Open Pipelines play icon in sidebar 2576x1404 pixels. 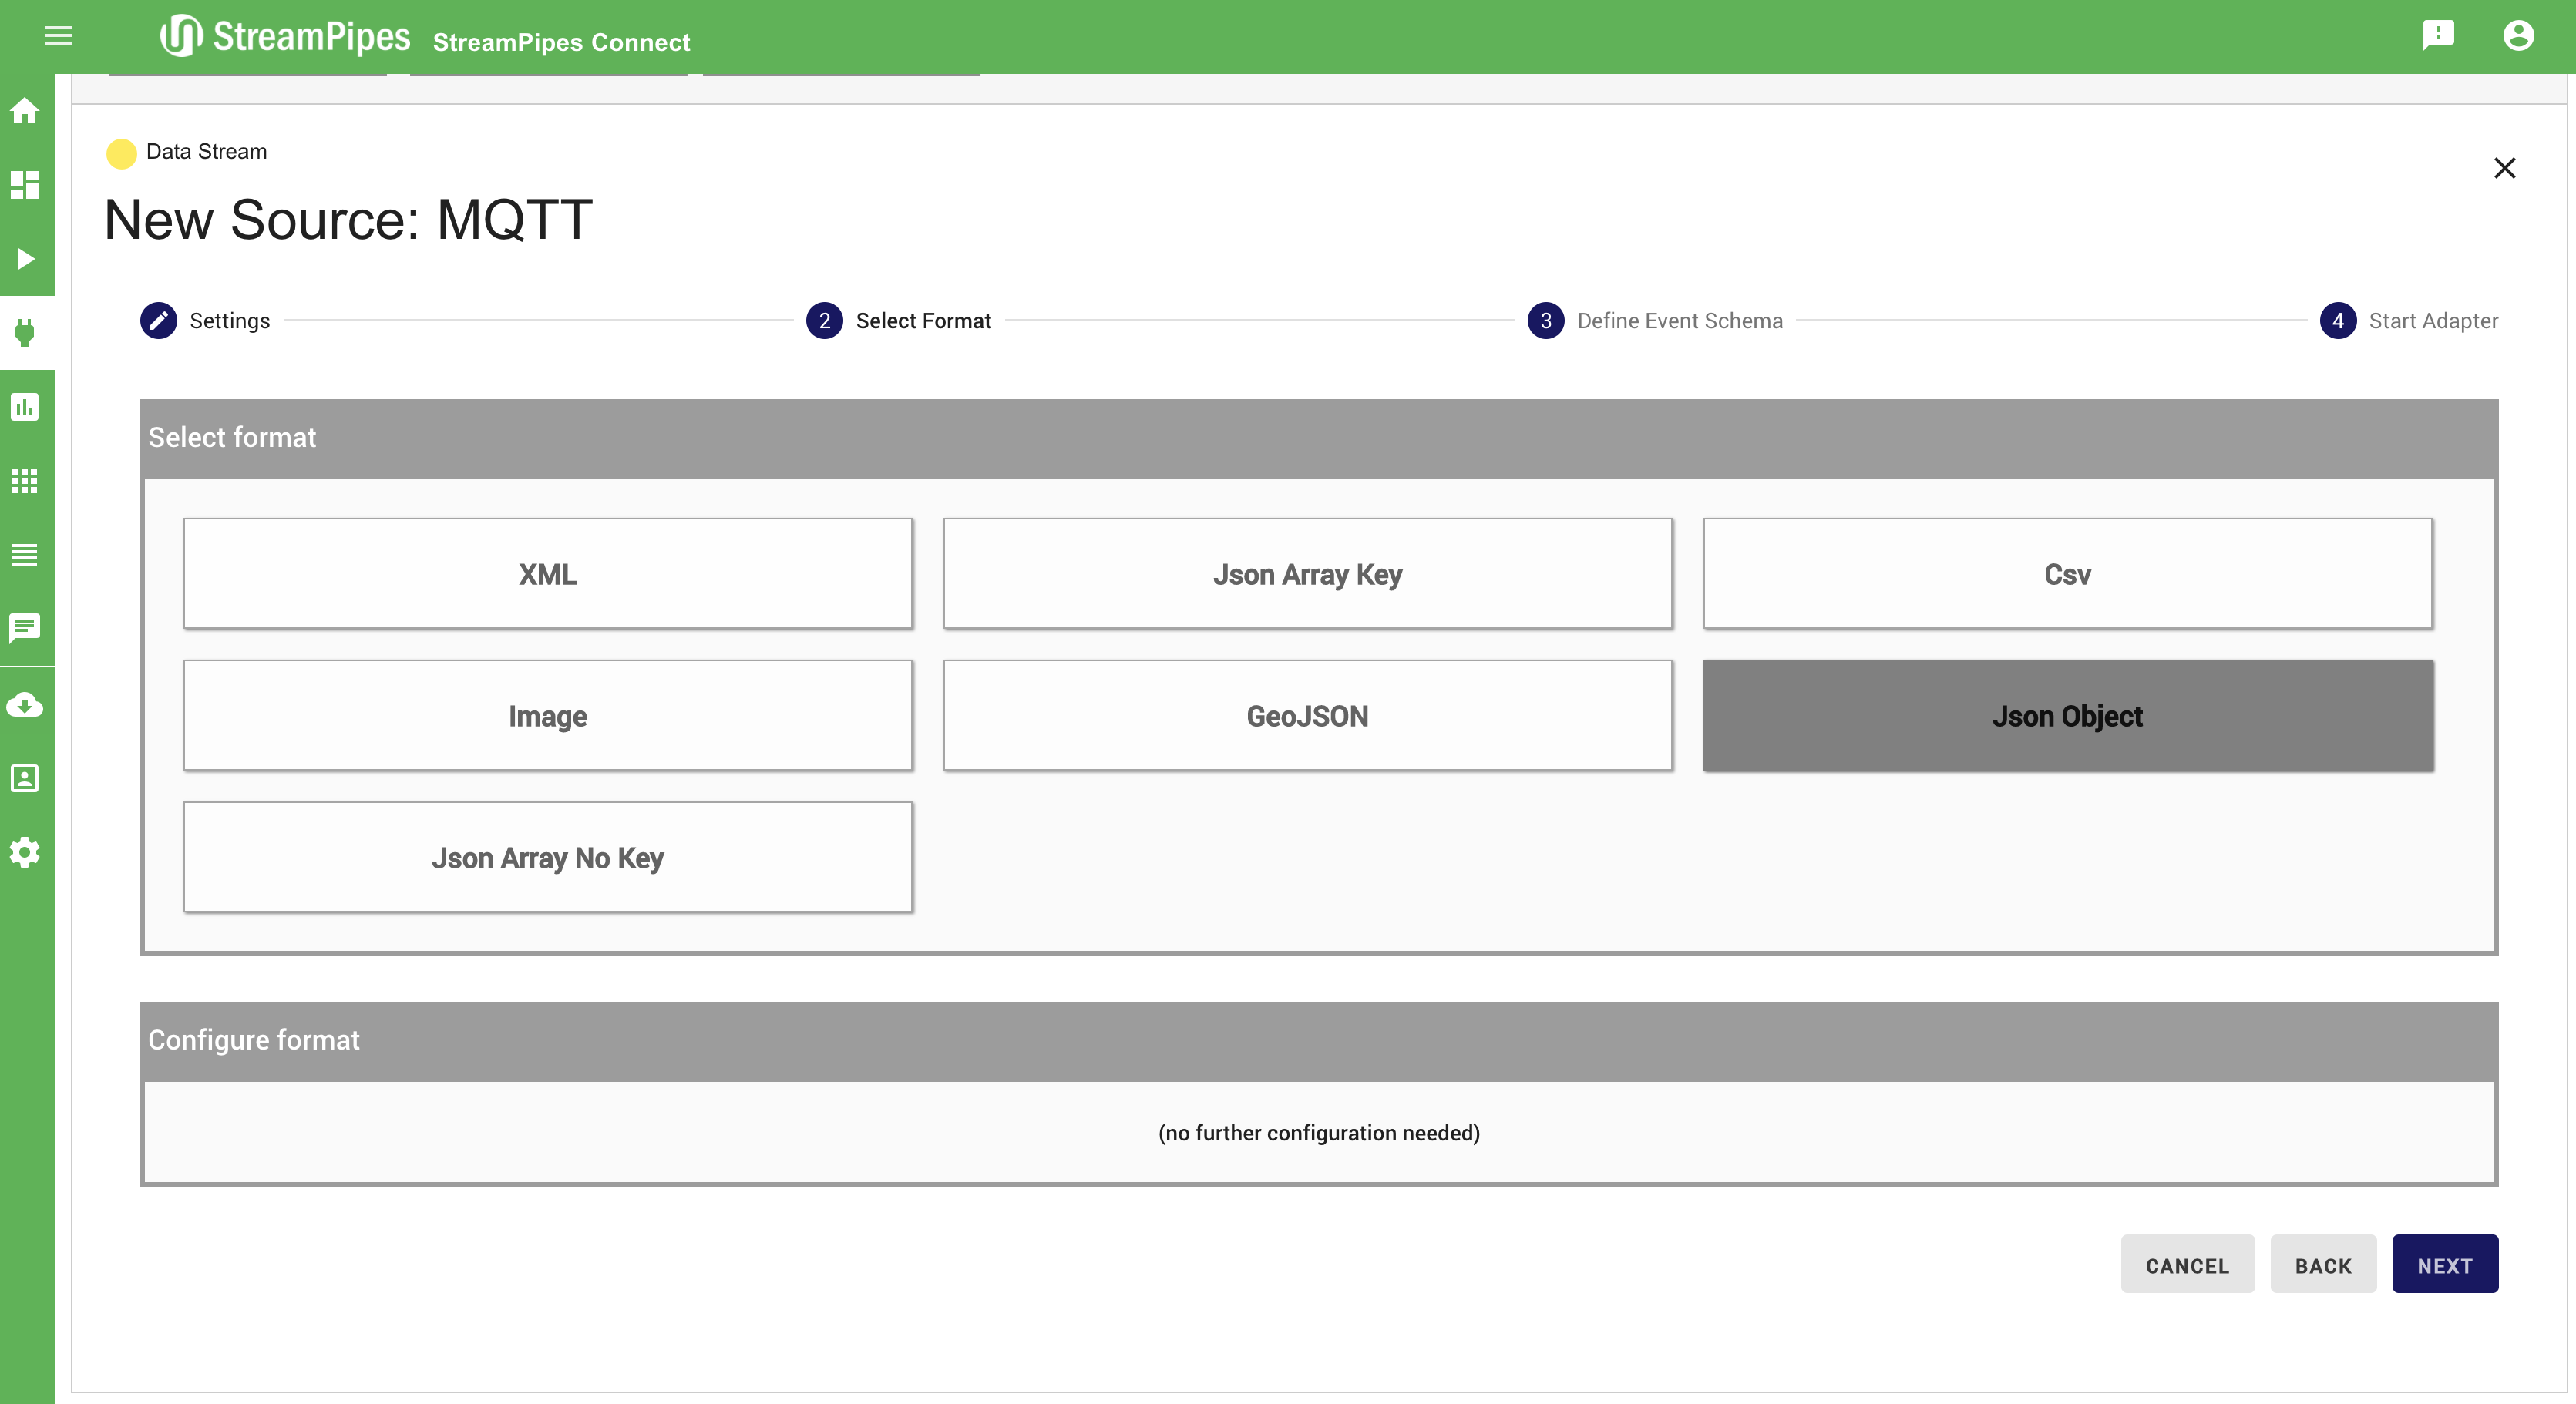[x=25, y=259]
